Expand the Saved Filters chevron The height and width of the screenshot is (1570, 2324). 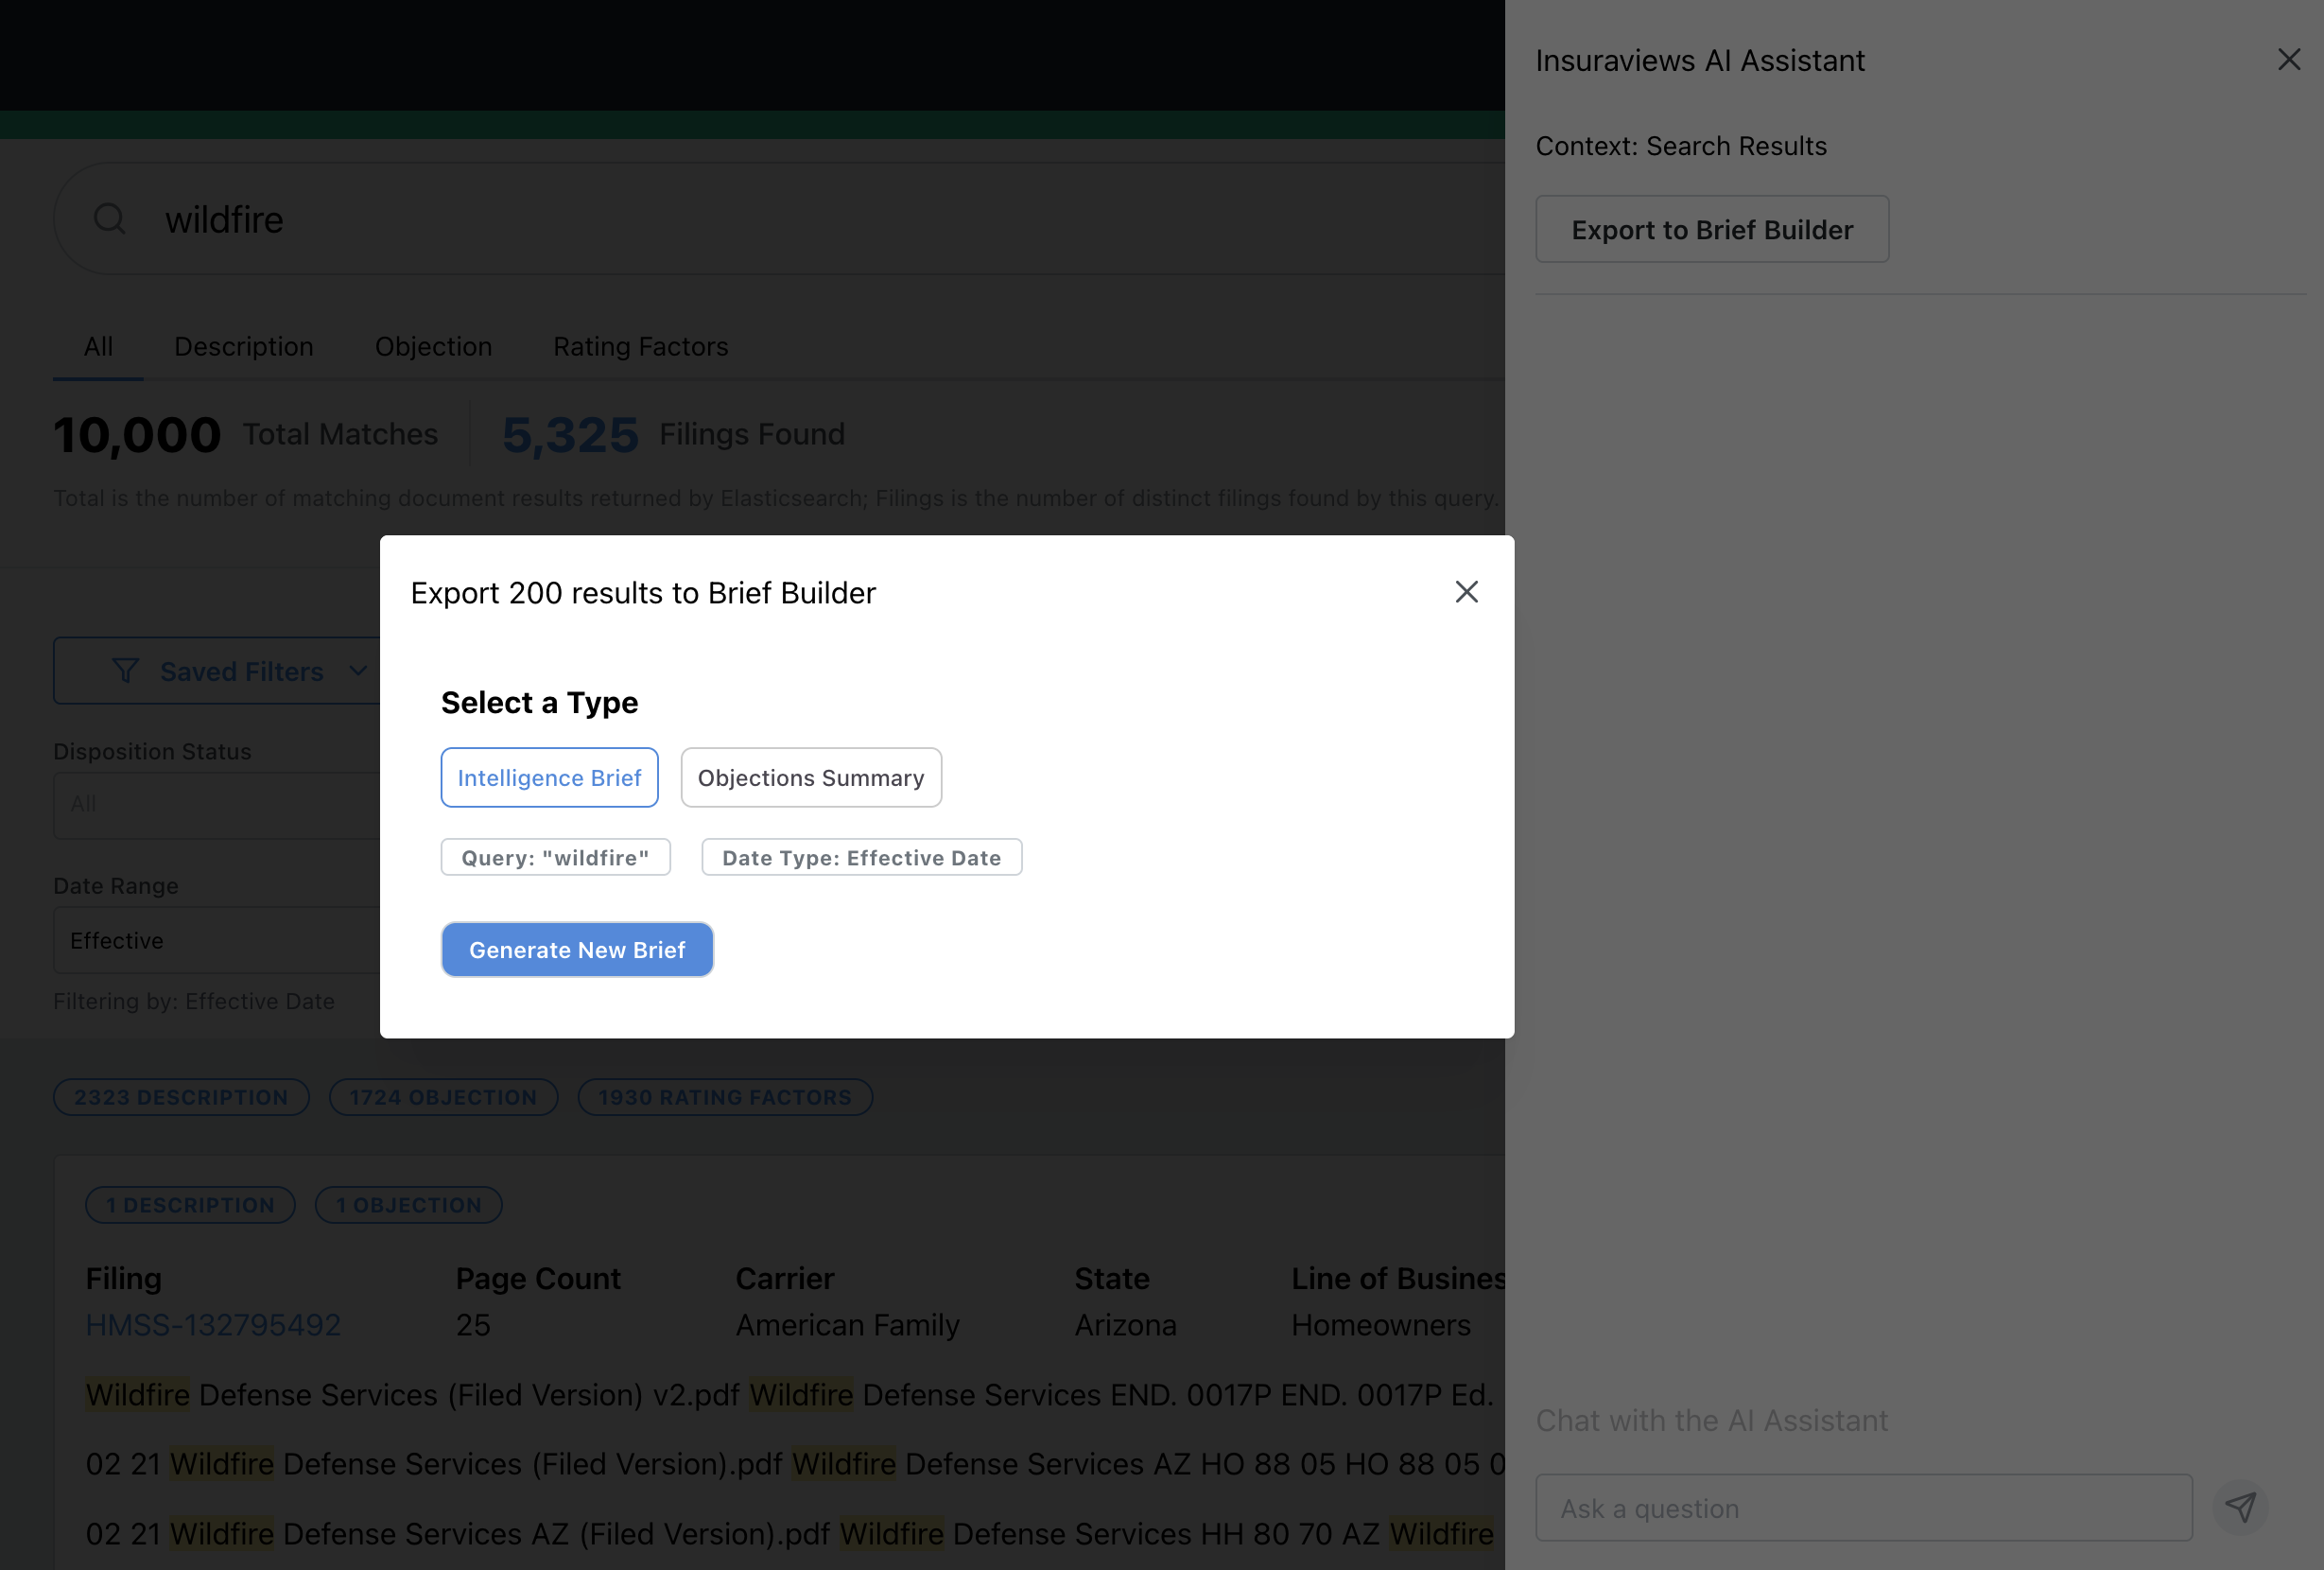[358, 671]
